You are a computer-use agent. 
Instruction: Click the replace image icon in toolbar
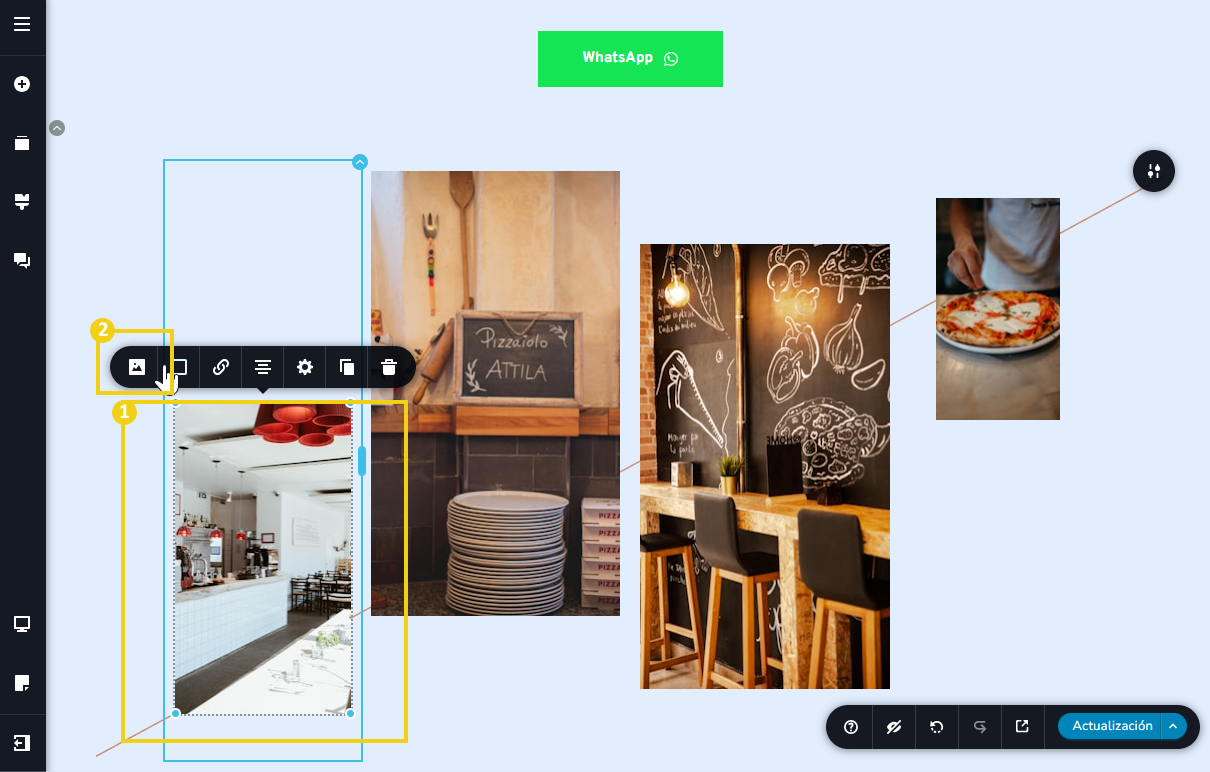click(x=137, y=367)
